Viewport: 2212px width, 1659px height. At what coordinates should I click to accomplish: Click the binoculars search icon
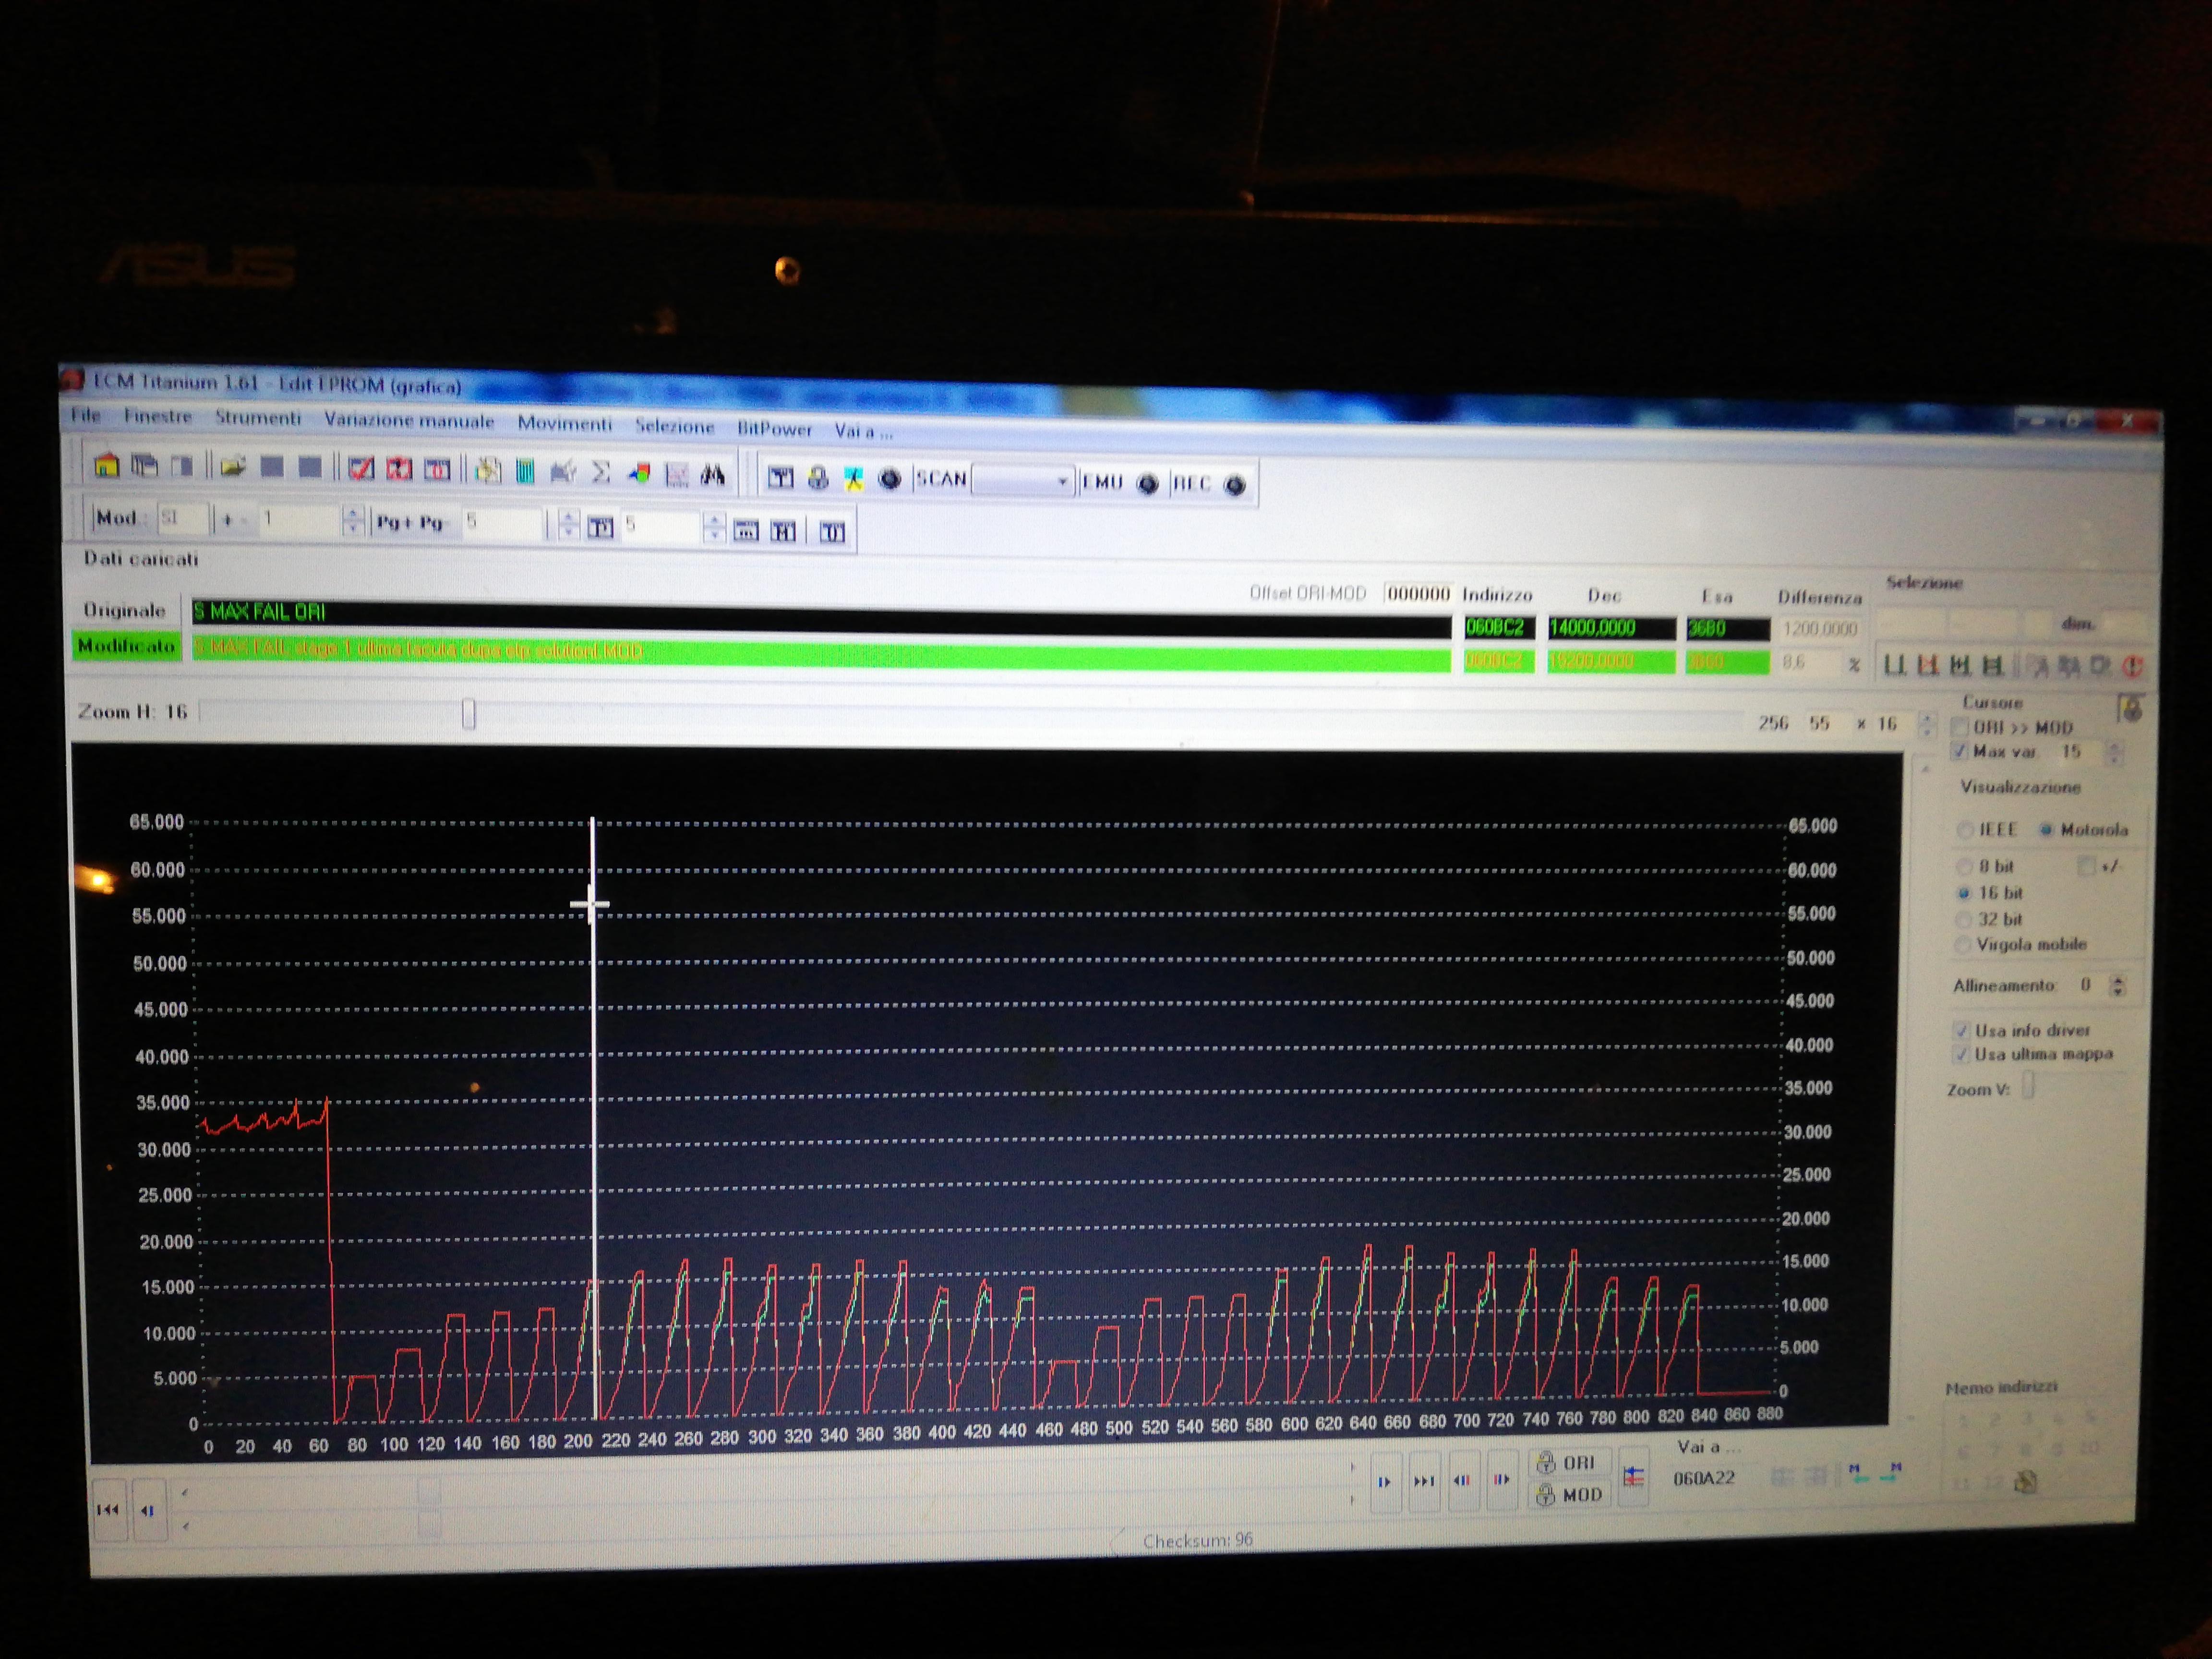click(x=712, y=475)
